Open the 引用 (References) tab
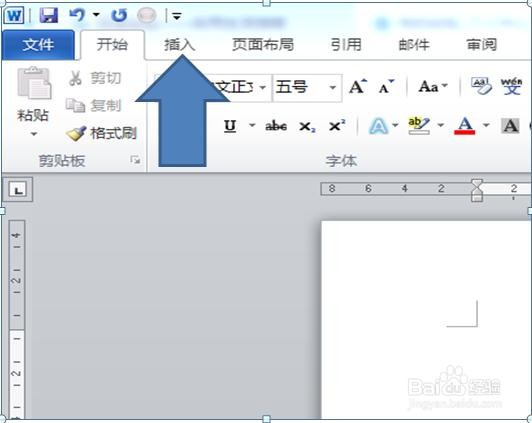 tap(346, 45)
